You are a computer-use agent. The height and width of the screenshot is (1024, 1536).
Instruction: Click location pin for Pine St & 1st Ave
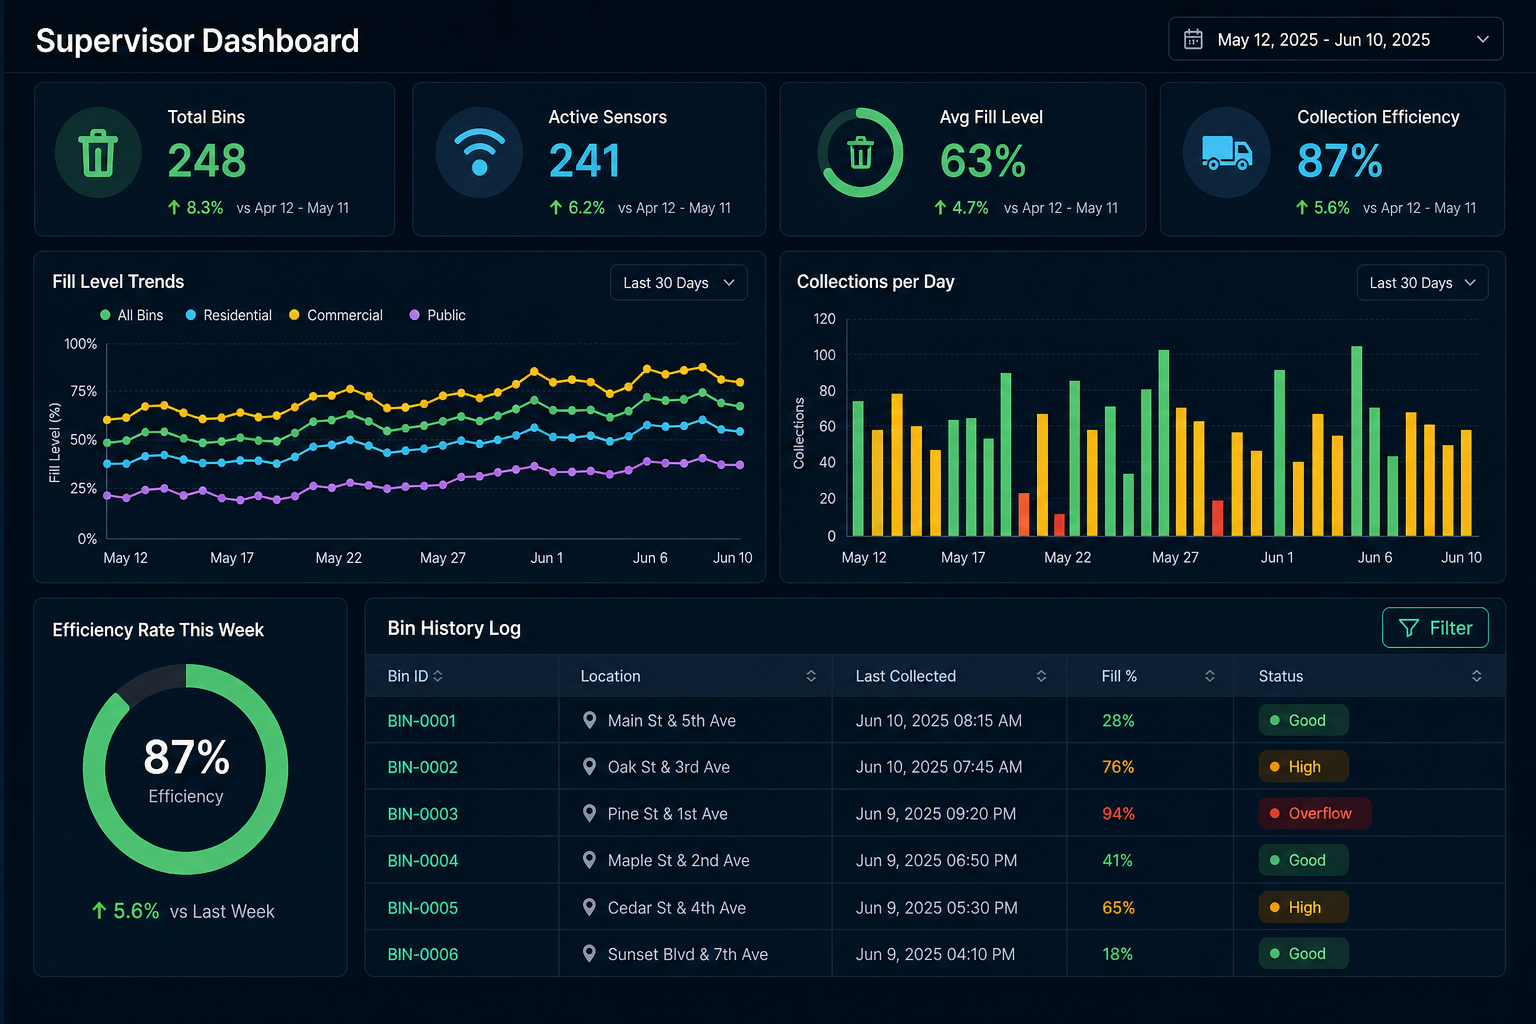[590, 814]
